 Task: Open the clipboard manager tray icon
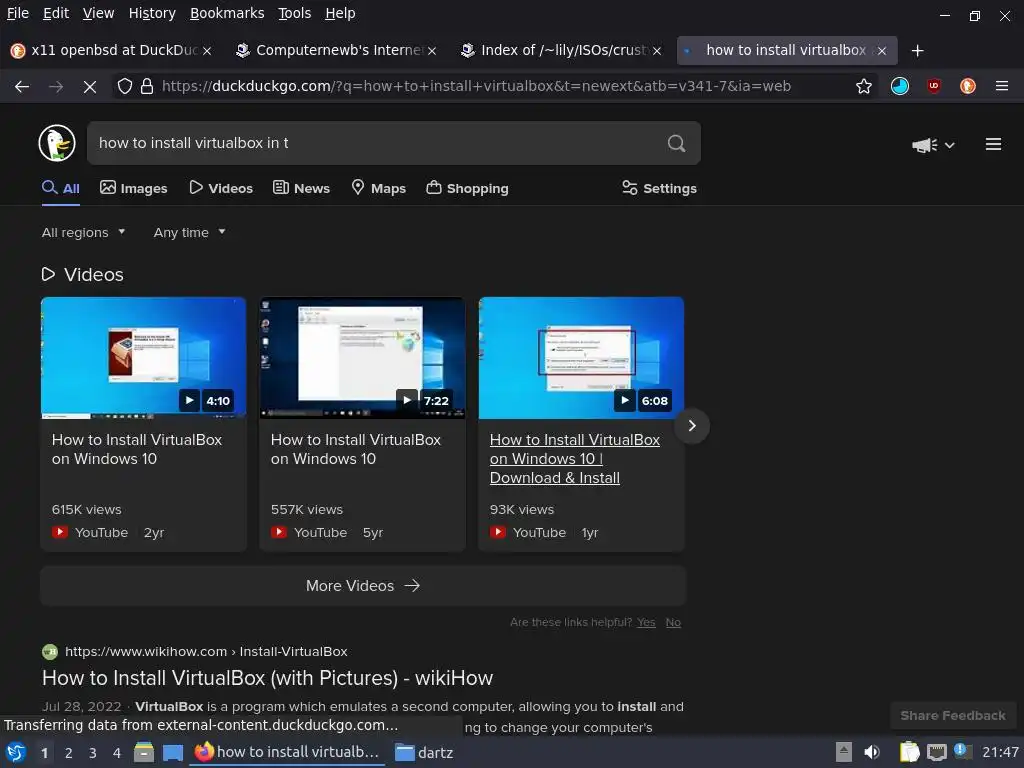(909, 752)
